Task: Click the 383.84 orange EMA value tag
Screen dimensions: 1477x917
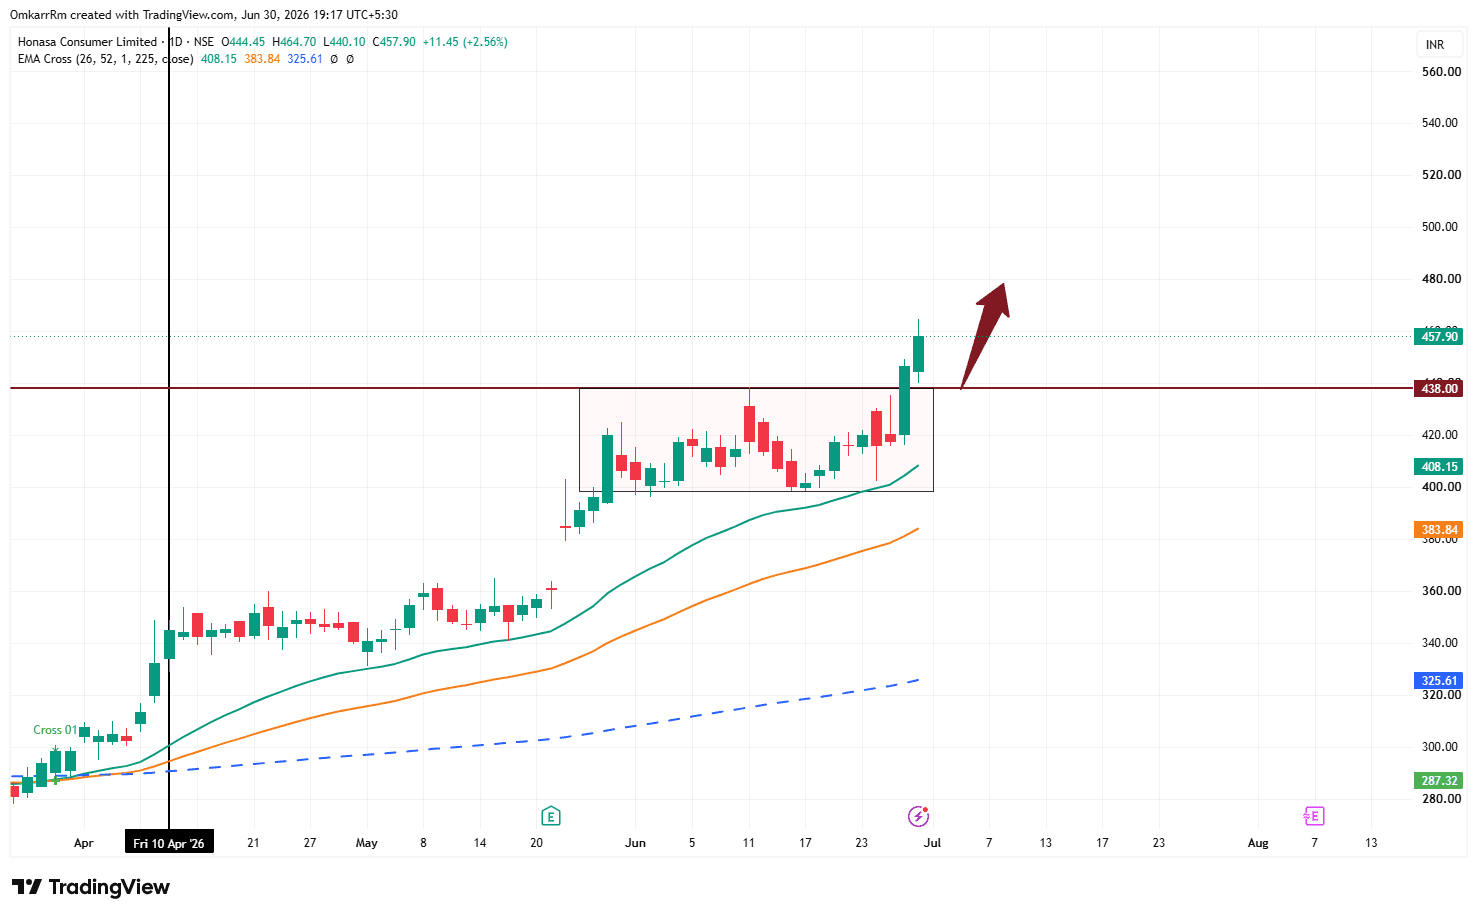Action: [x=1439, y=530]
